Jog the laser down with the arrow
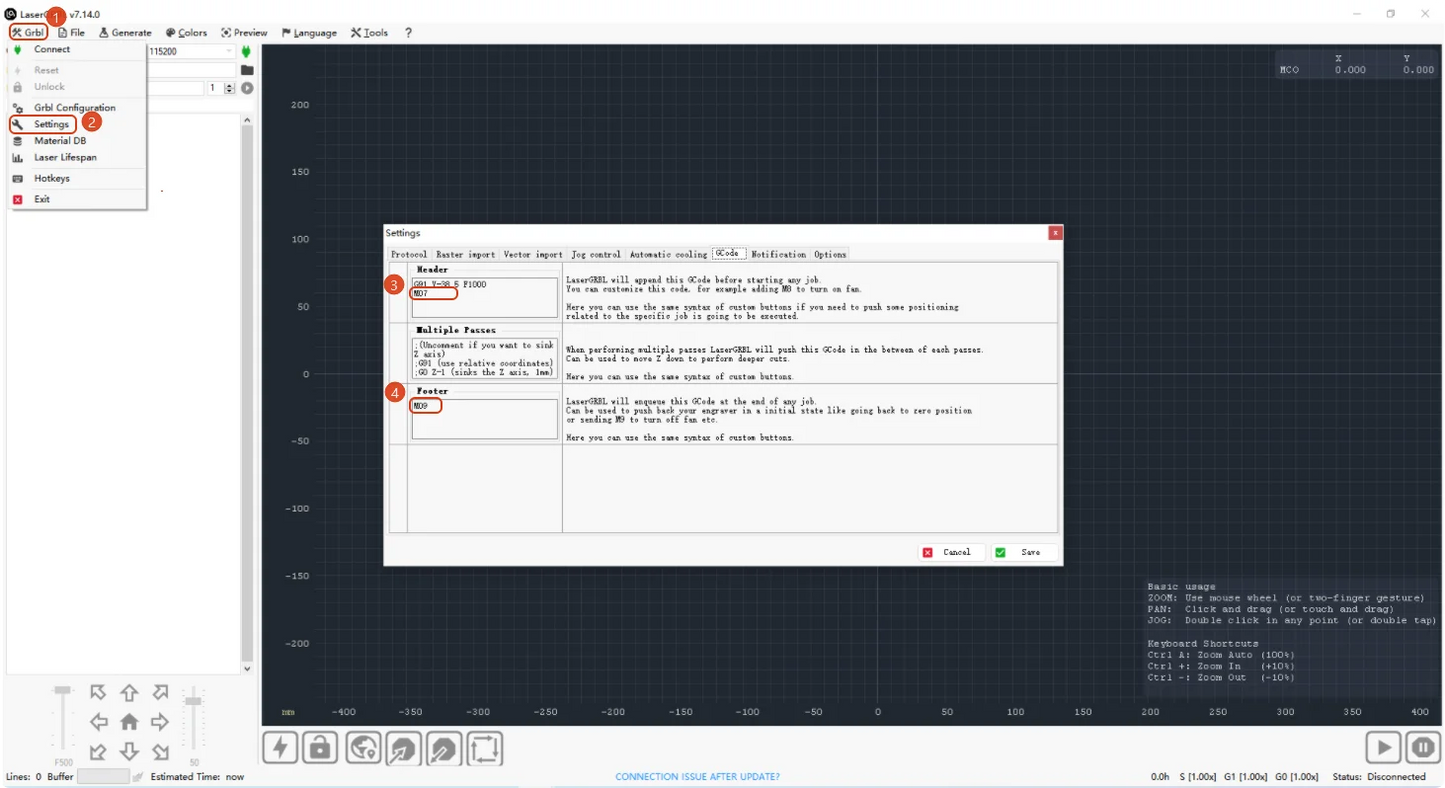Screen dimensions: 1445x788 point(129,752)
